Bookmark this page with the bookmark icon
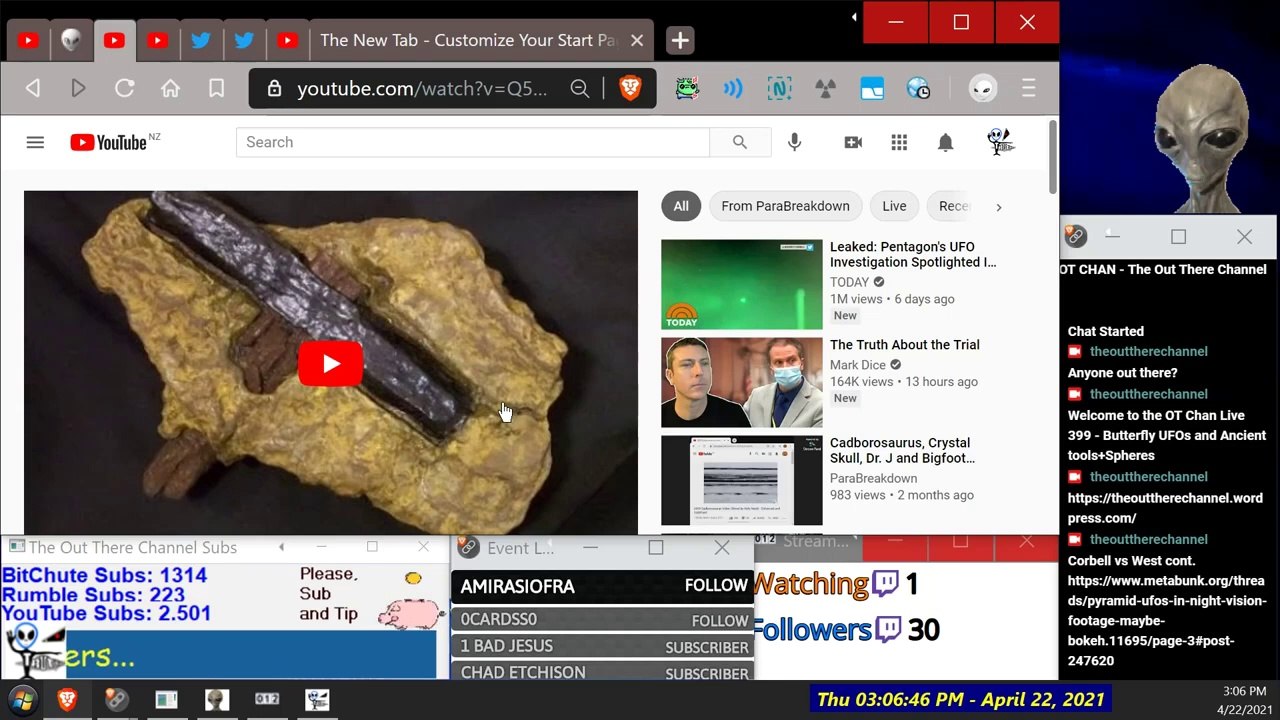1280x720 pixels. pos(216,89)
